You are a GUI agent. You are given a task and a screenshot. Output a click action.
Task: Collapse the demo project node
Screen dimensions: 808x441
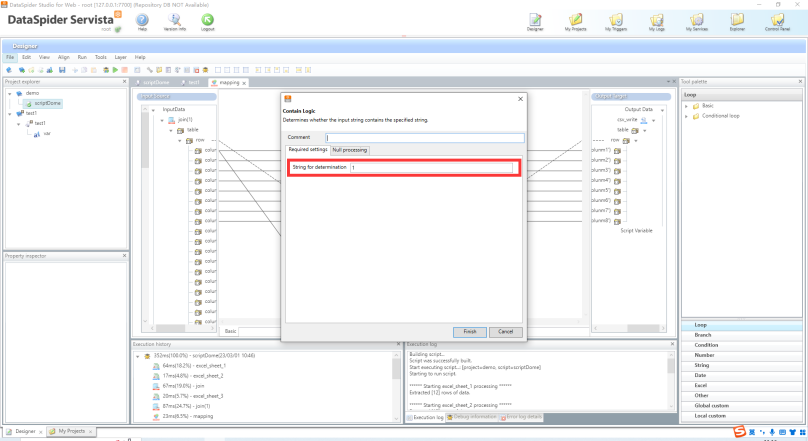[10, 94]
